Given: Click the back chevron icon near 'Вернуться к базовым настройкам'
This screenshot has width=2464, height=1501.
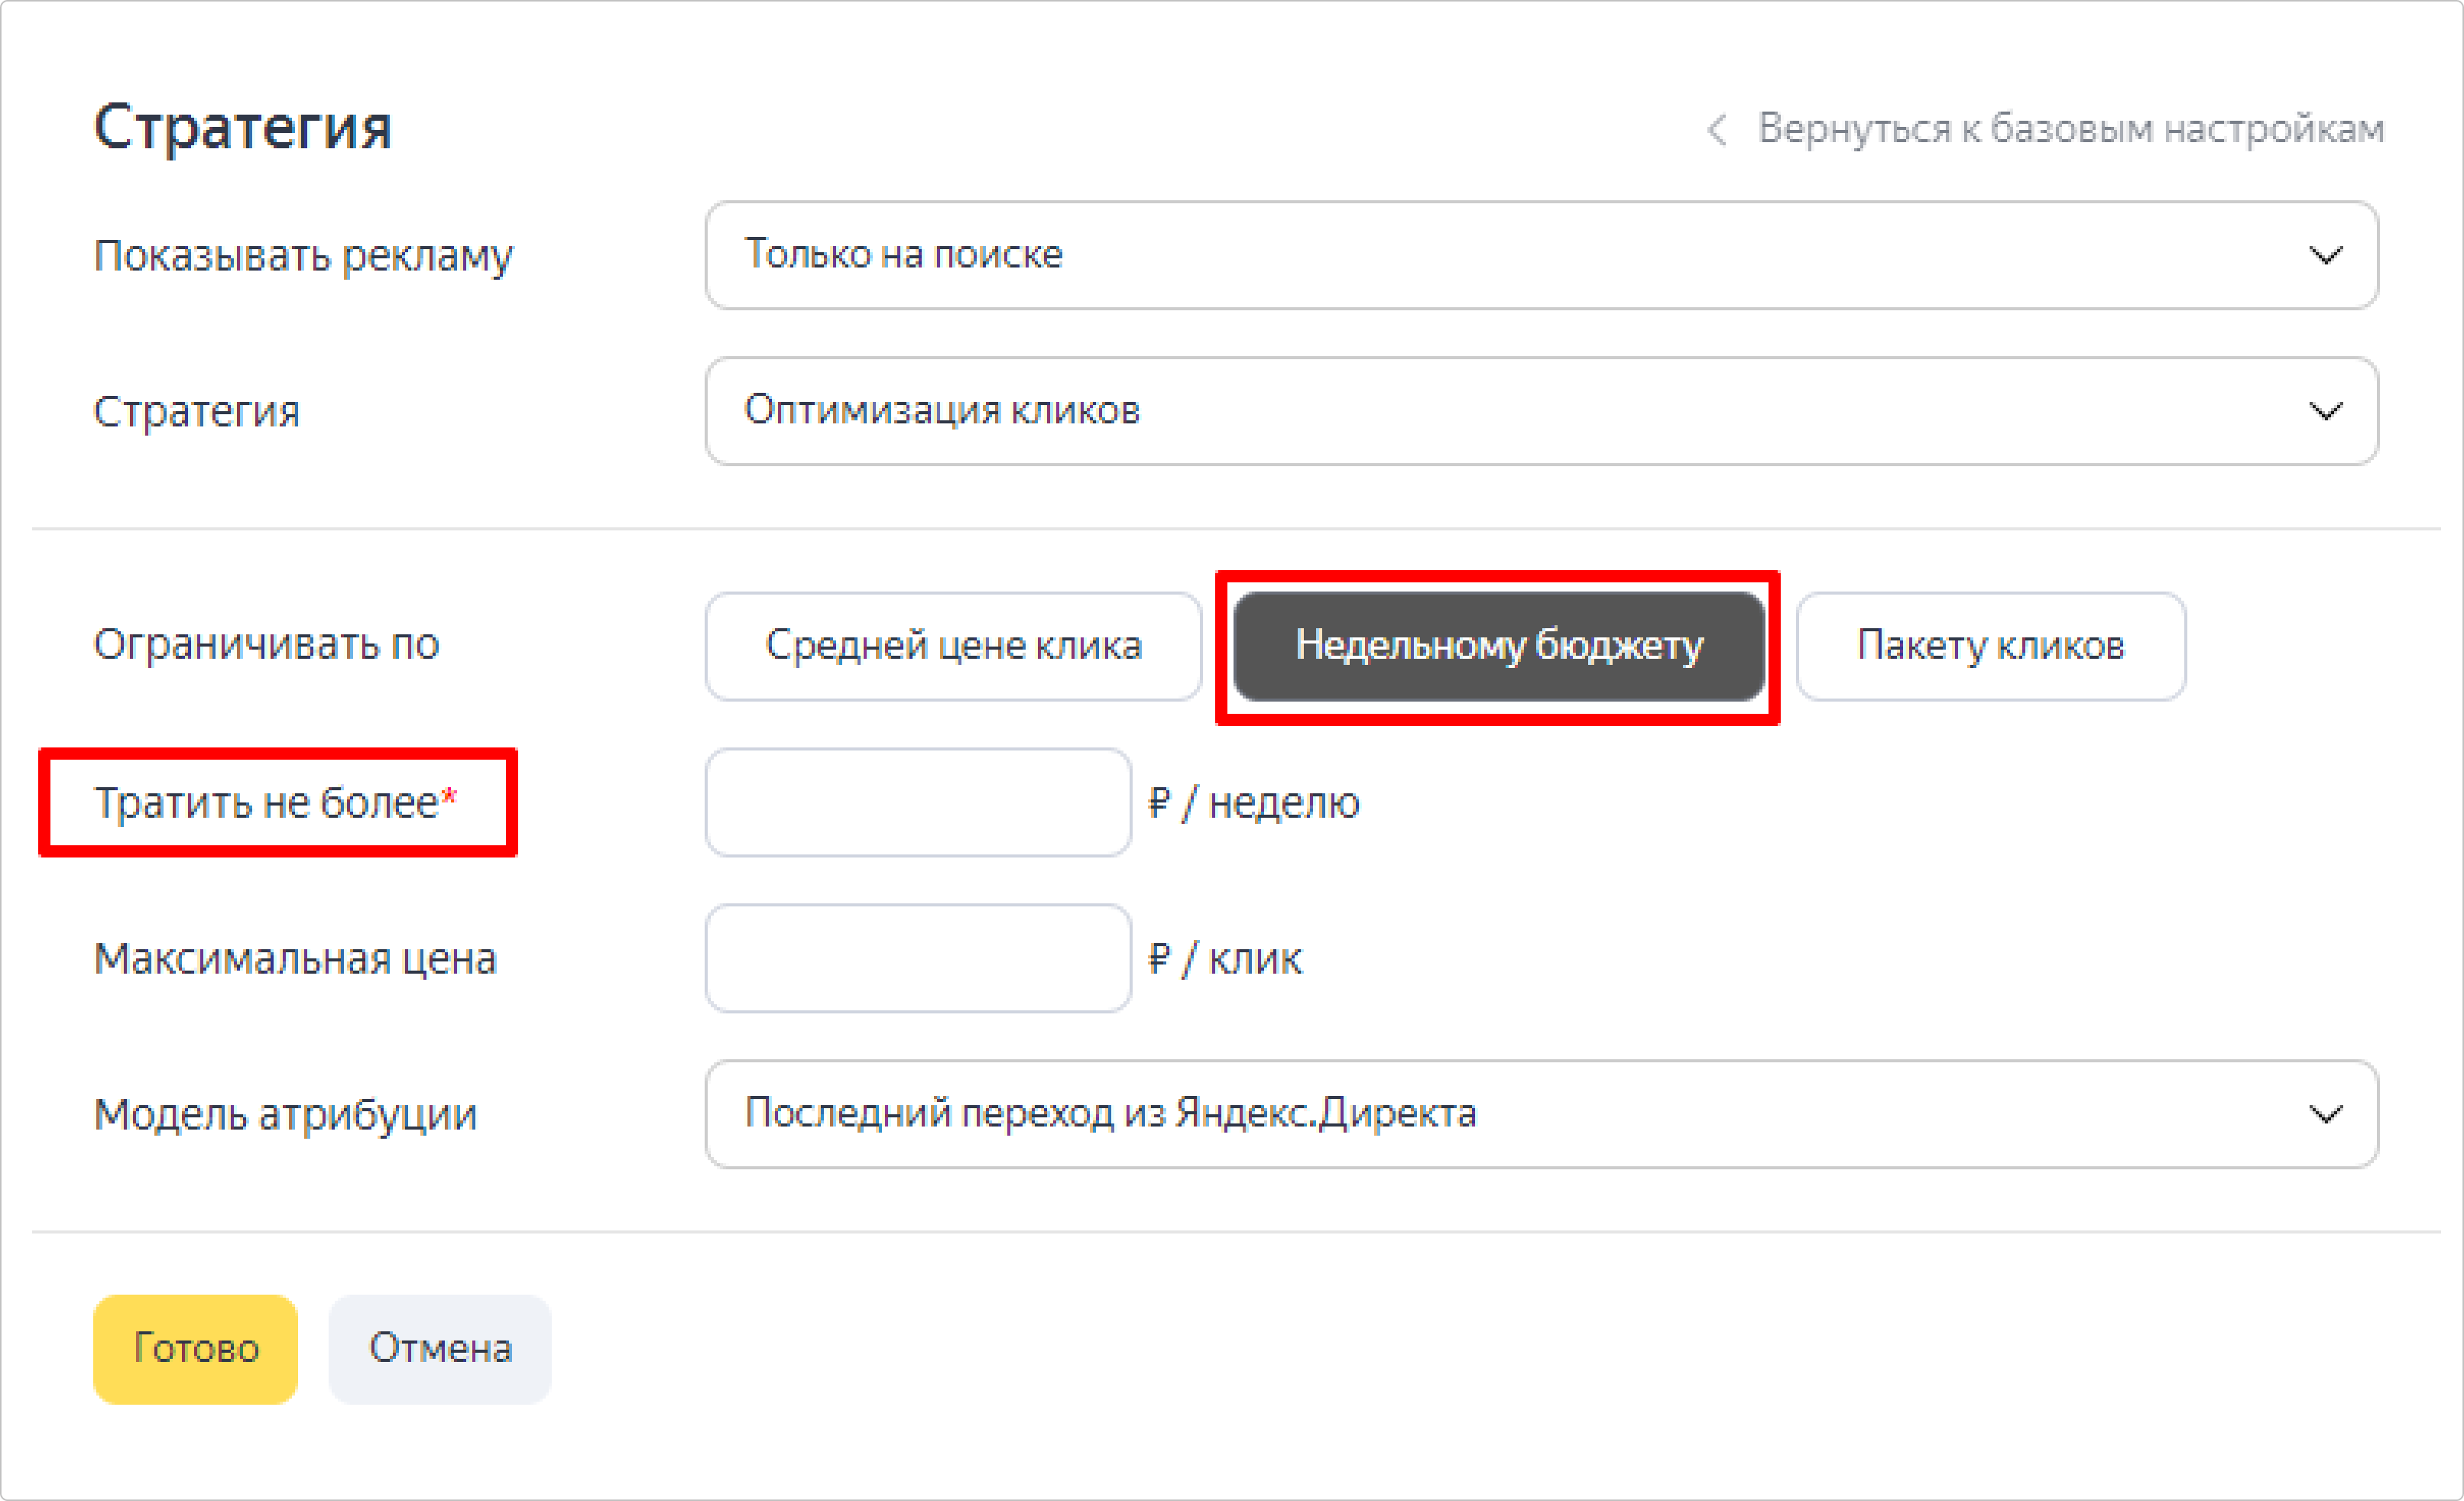Looking at the screenshot, I should 1716,130.
